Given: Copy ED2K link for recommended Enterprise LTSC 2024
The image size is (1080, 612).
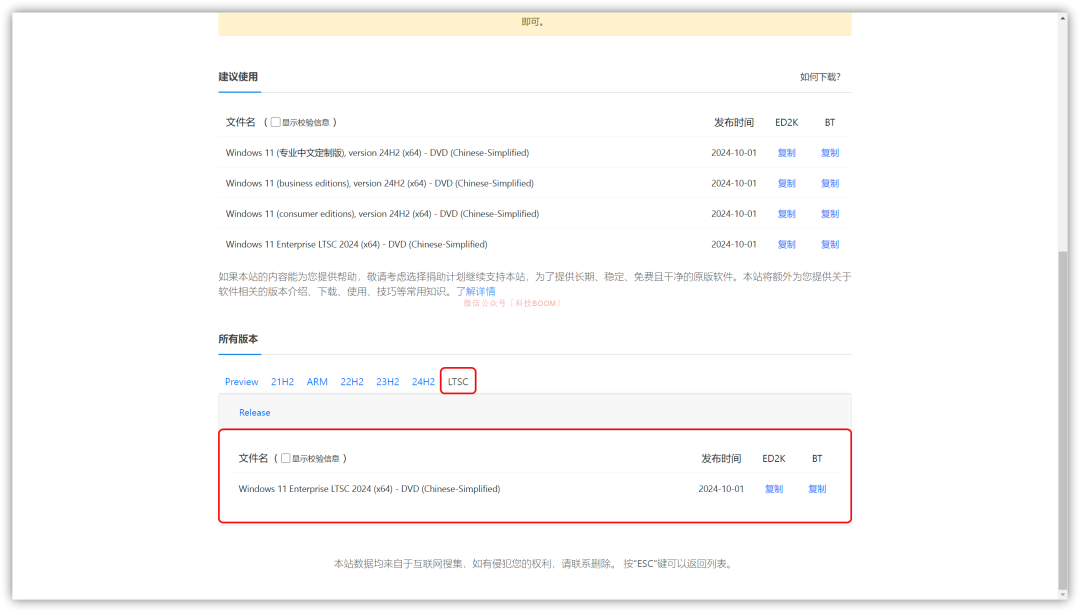Looking at the screenshot, I should click(787, 244).
